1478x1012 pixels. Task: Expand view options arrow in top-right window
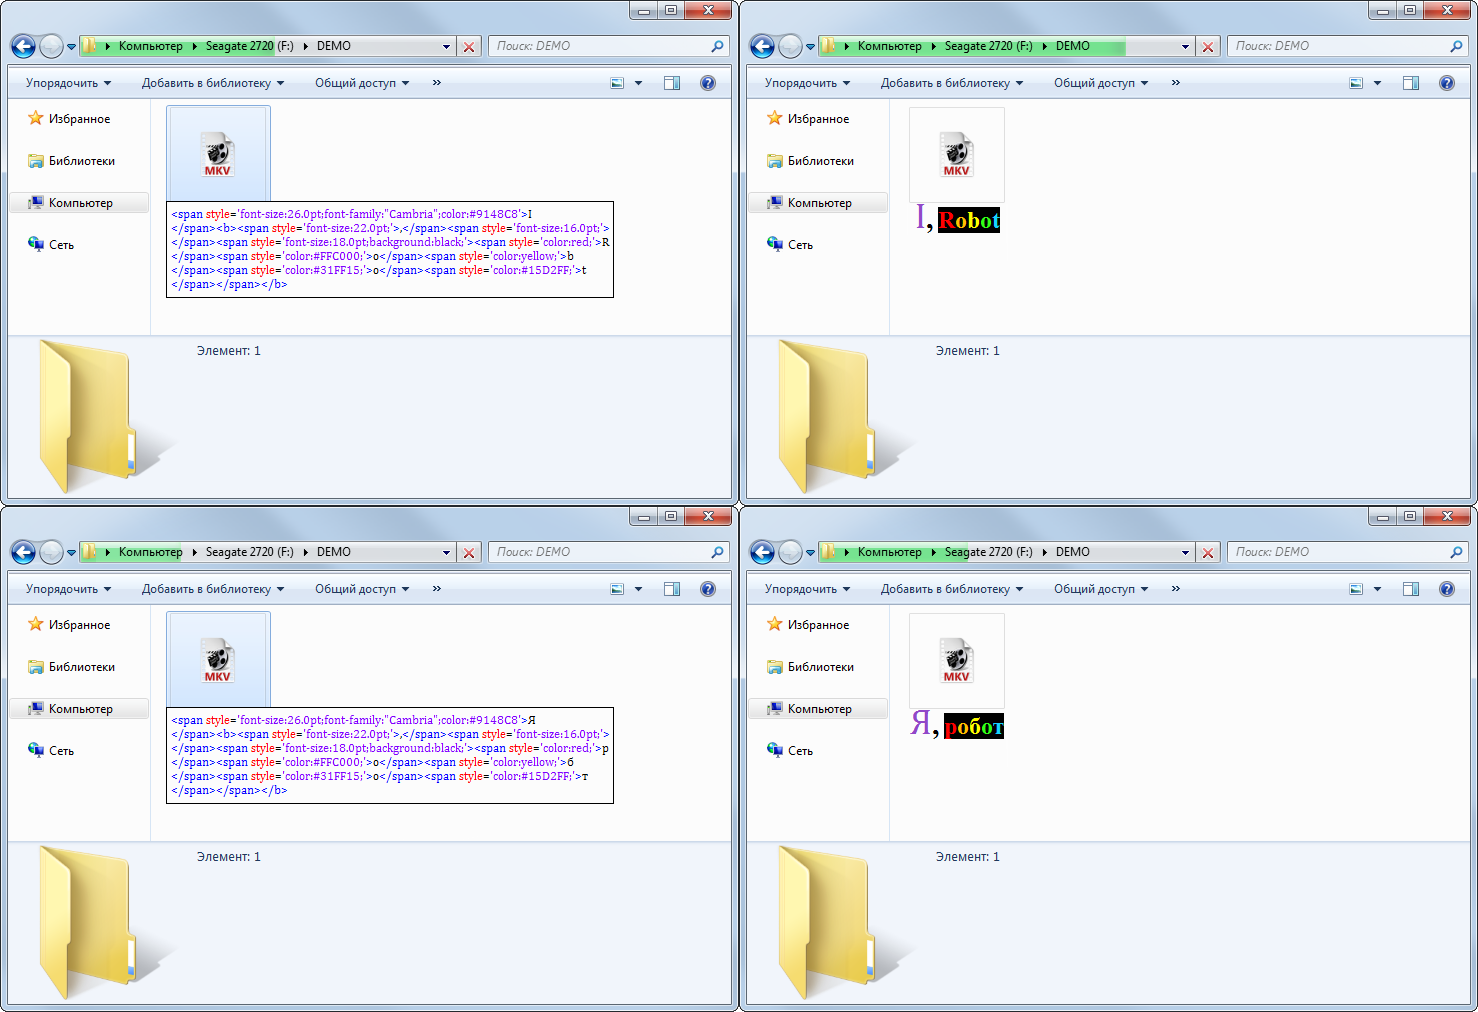[1377, 83]
